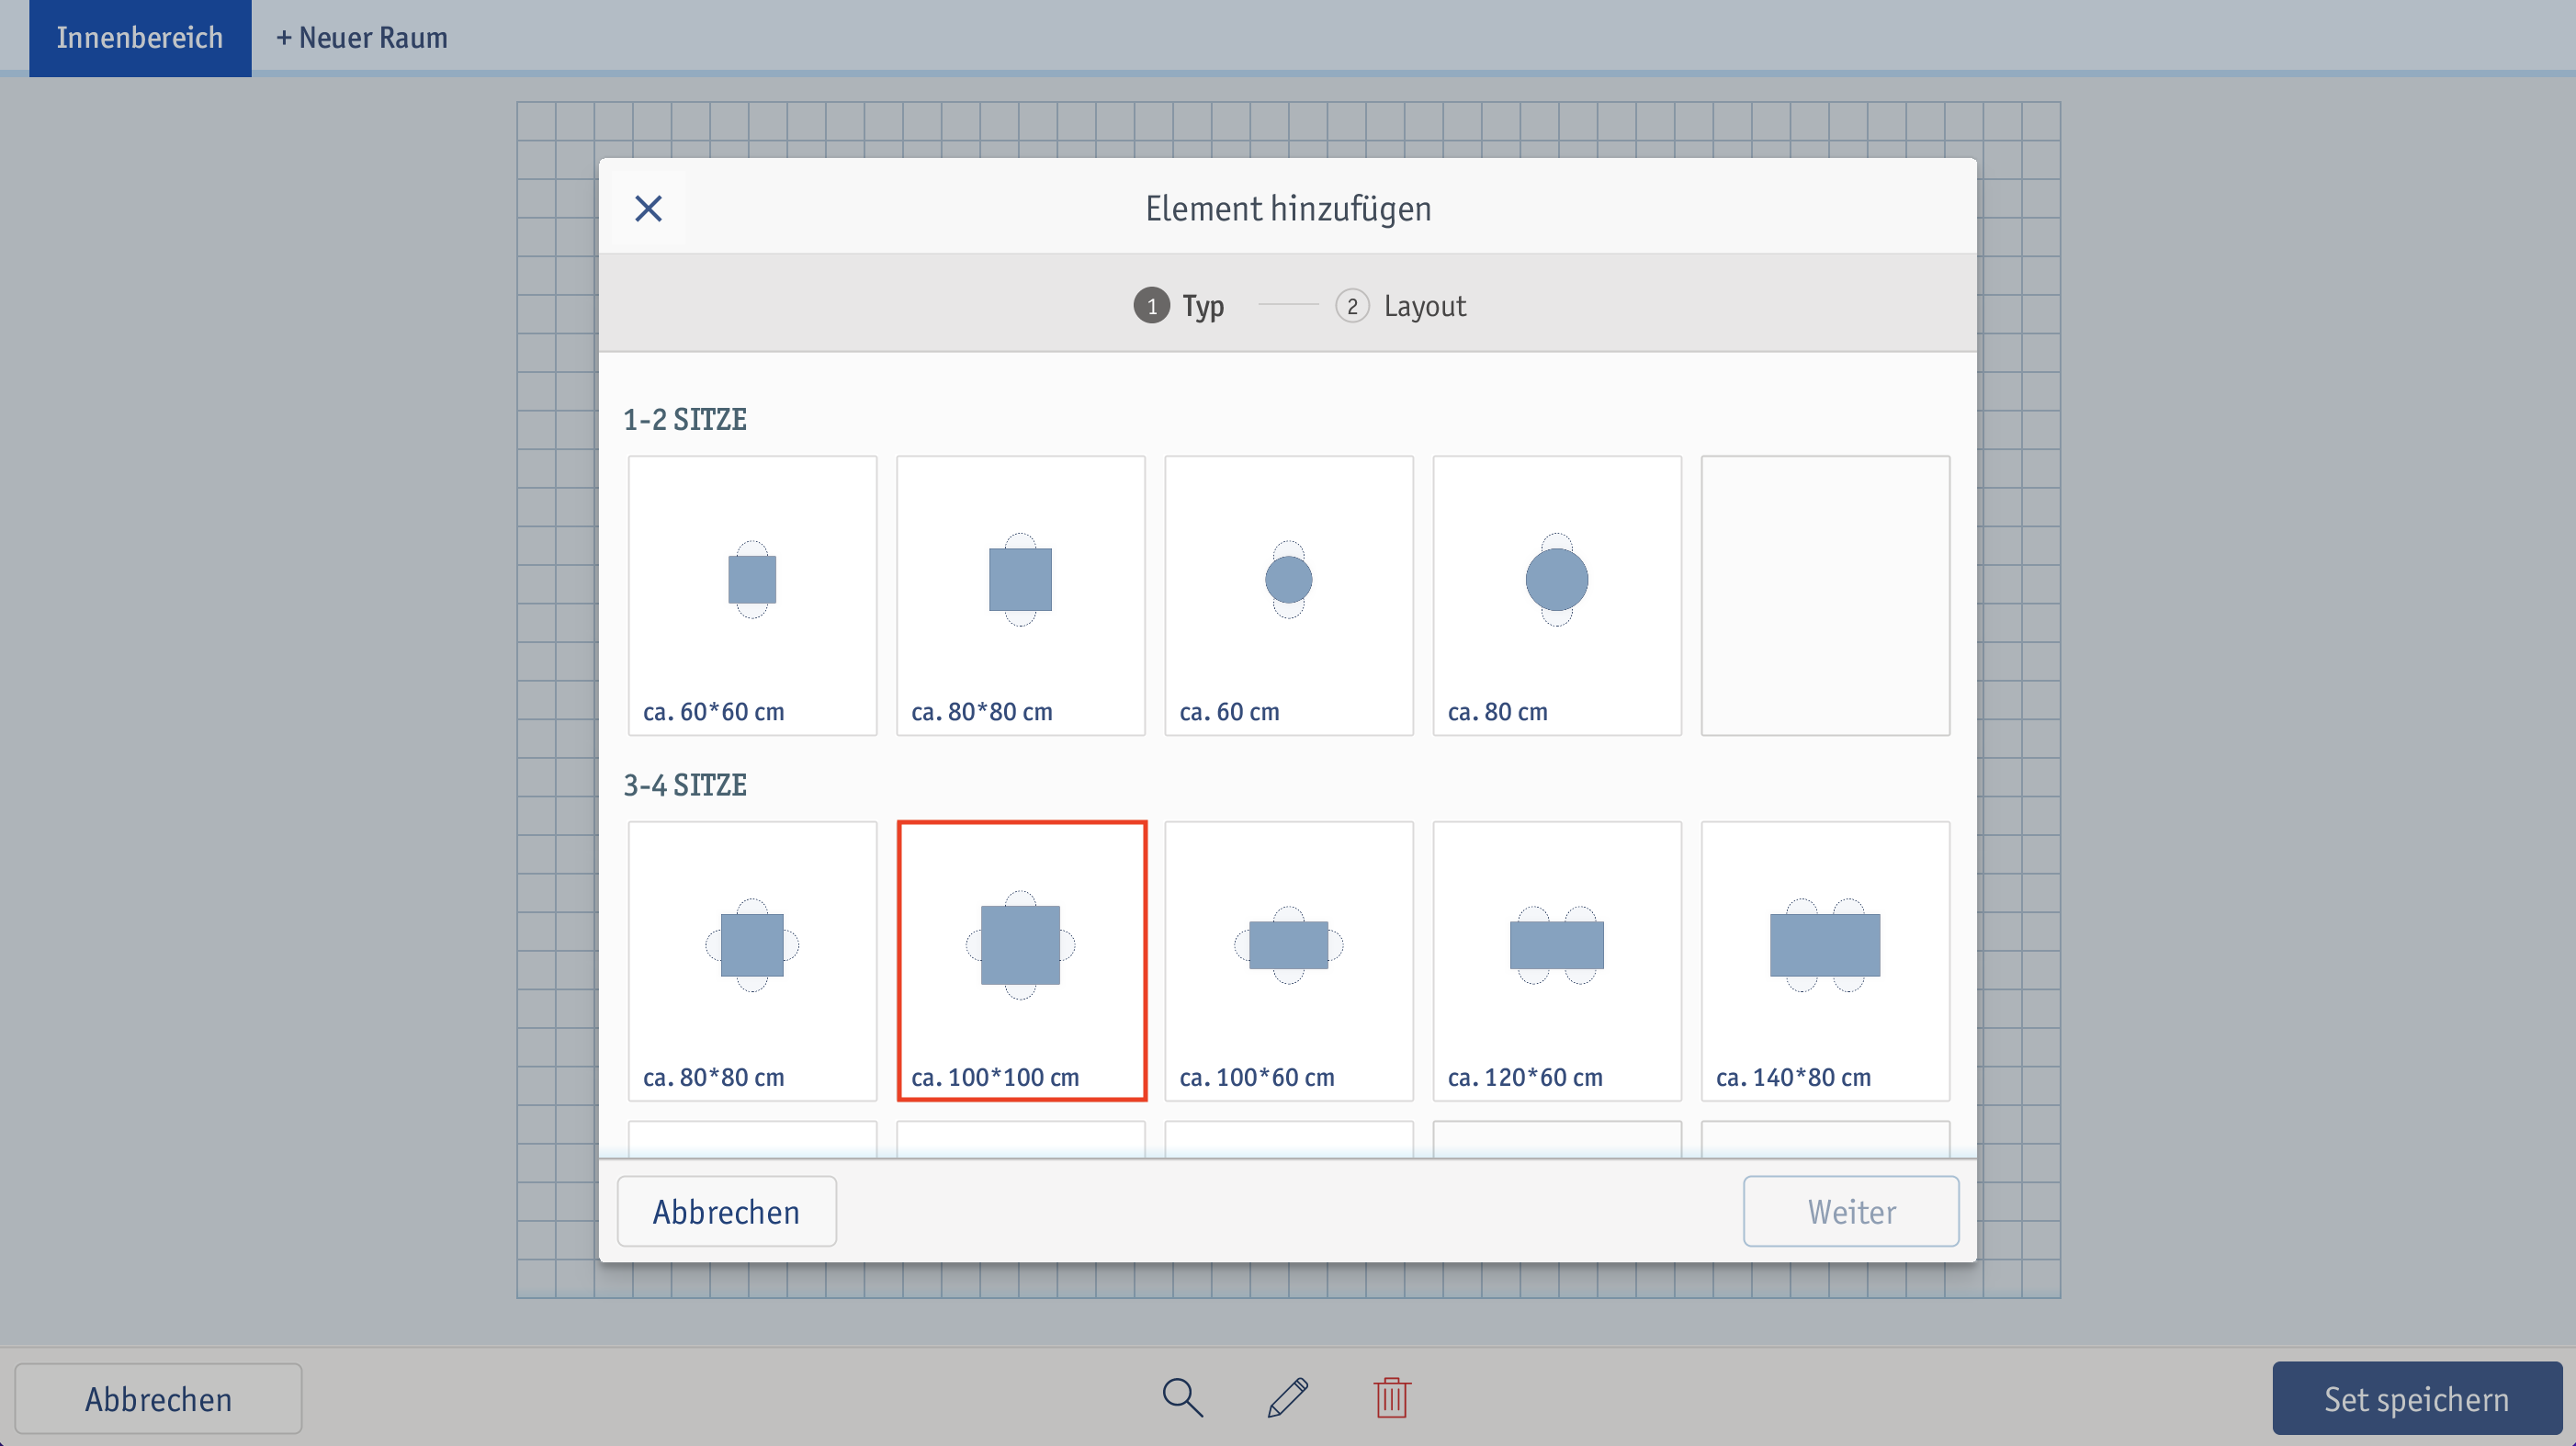
Task: Open the Innenbereich room tab
Action: pos(140,37)
